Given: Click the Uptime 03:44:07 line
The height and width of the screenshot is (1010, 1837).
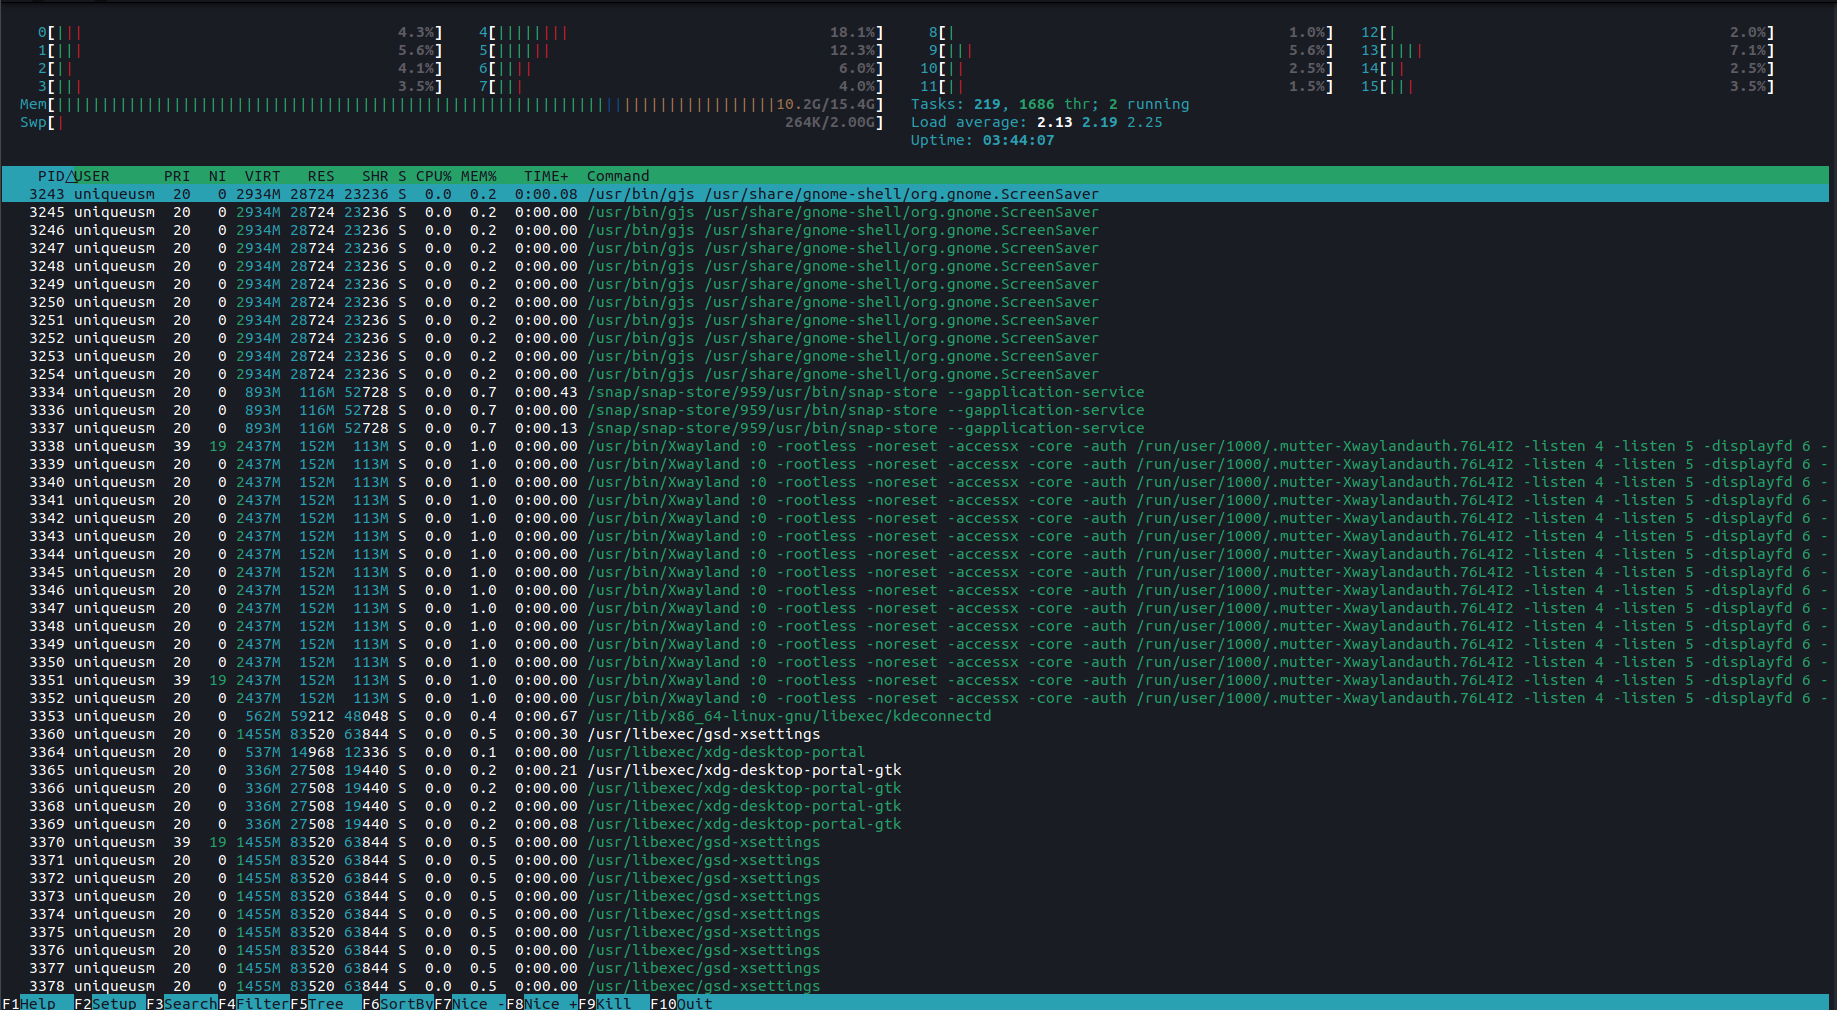Looking at the screenshot, I should [x=982, y=140].
